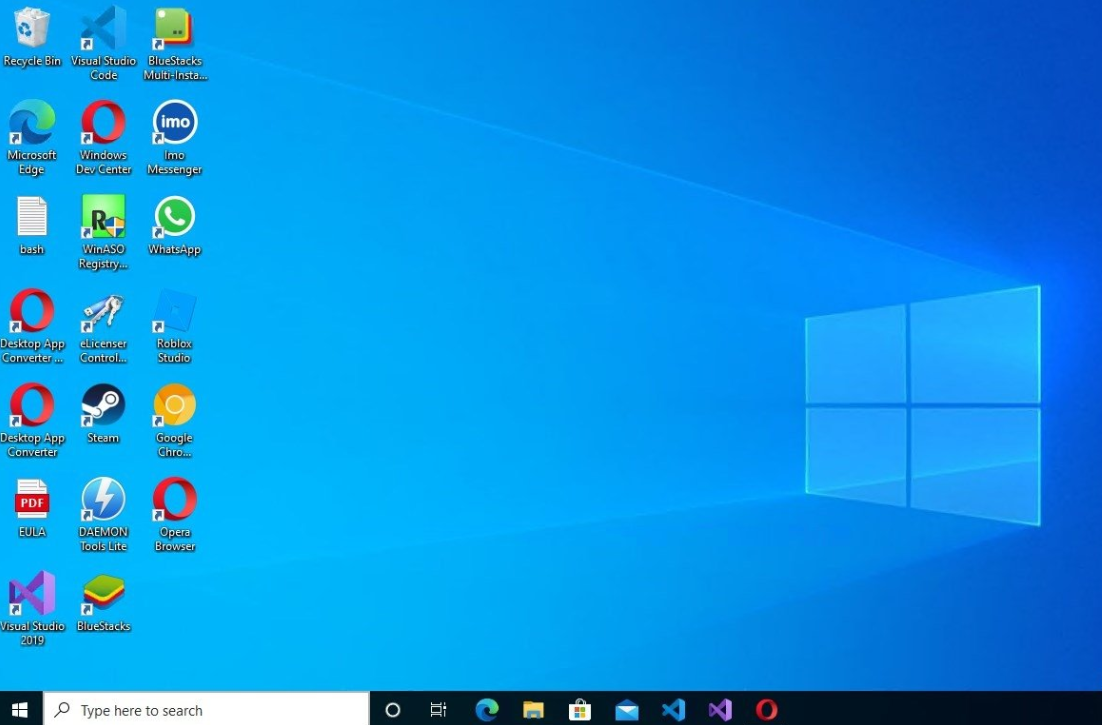Click the 'Type here to search' box

207,710
